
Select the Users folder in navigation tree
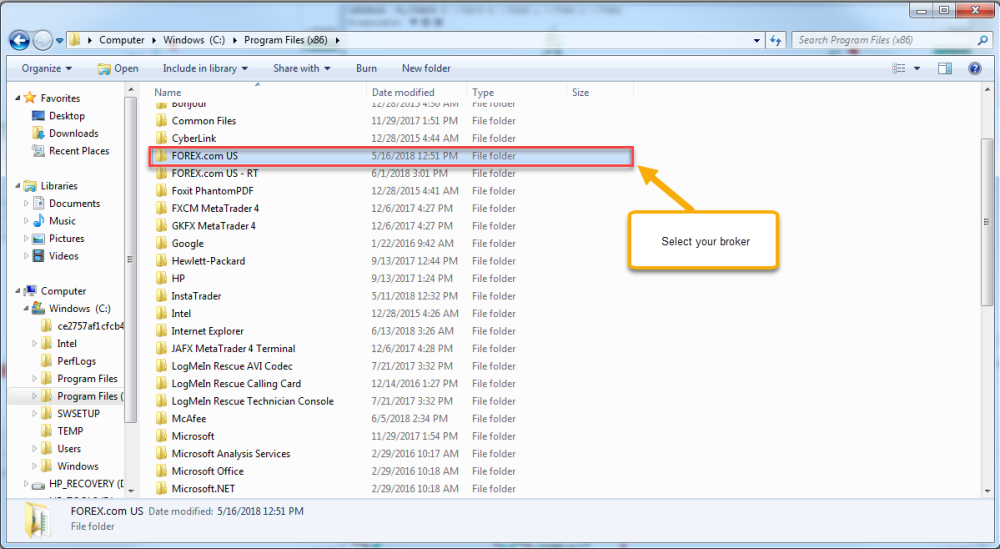(x=69, y=449)
